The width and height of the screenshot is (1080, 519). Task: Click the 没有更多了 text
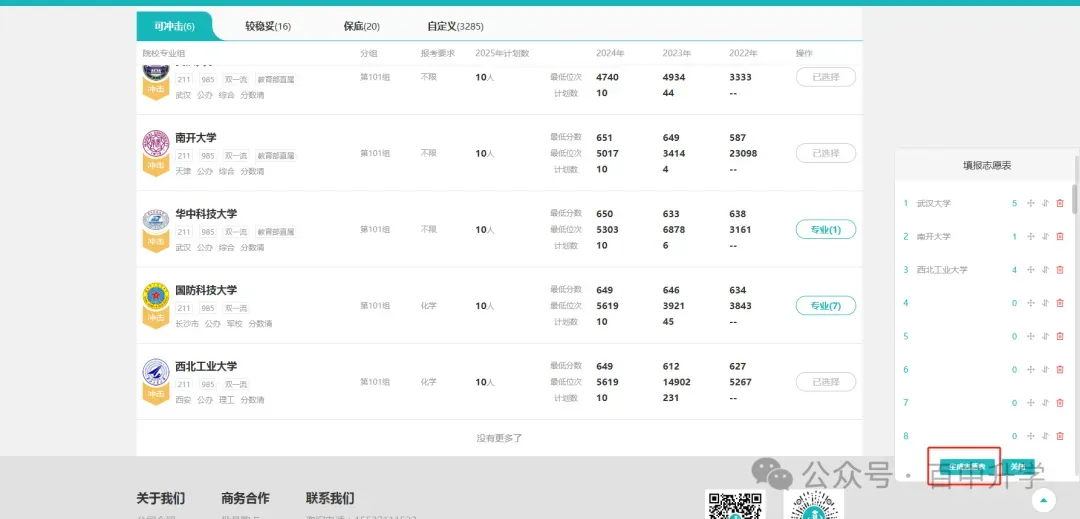point(499,438)
